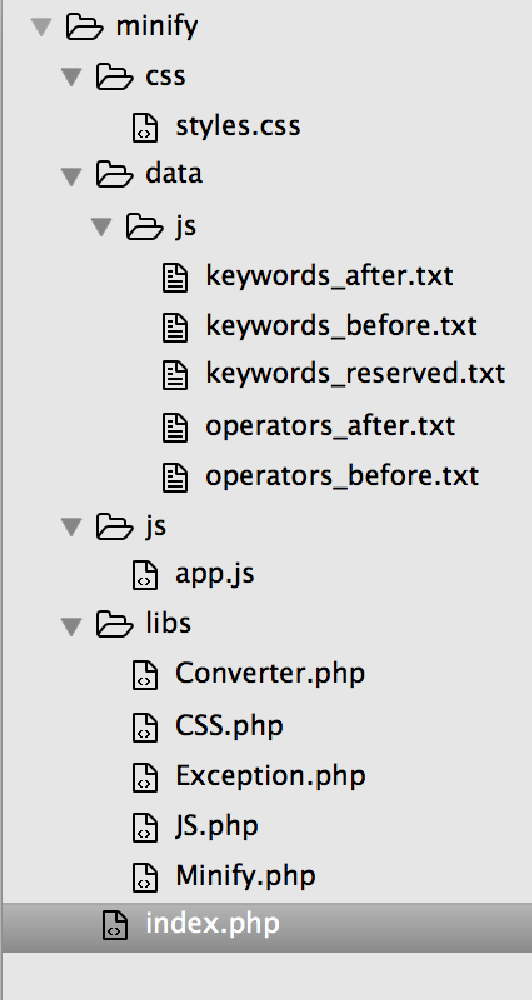Select keywords_reserved.txt in the tree

355,374
